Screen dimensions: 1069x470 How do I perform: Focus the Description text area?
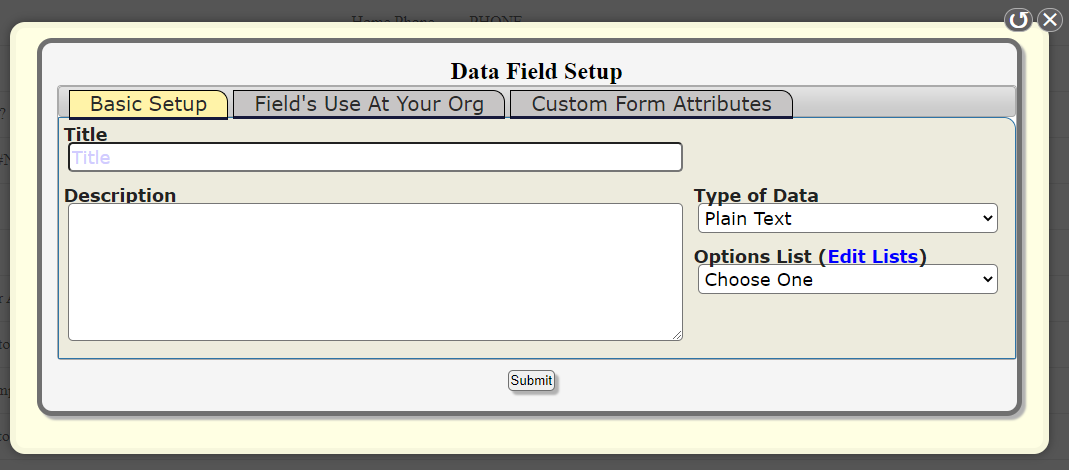tap(375, 271)
